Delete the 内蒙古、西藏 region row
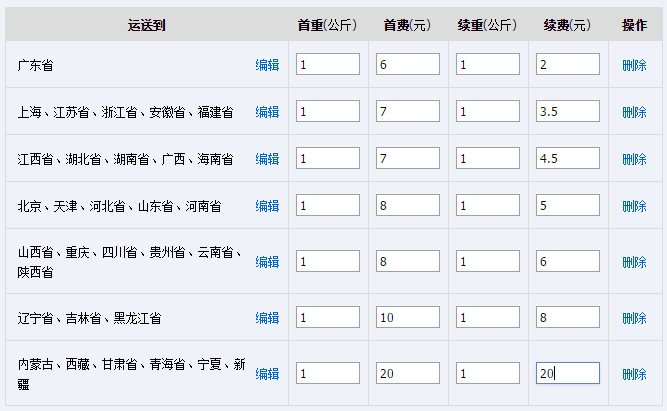Image resolution: width=667 pixels, height=411 pixels. 634,374
